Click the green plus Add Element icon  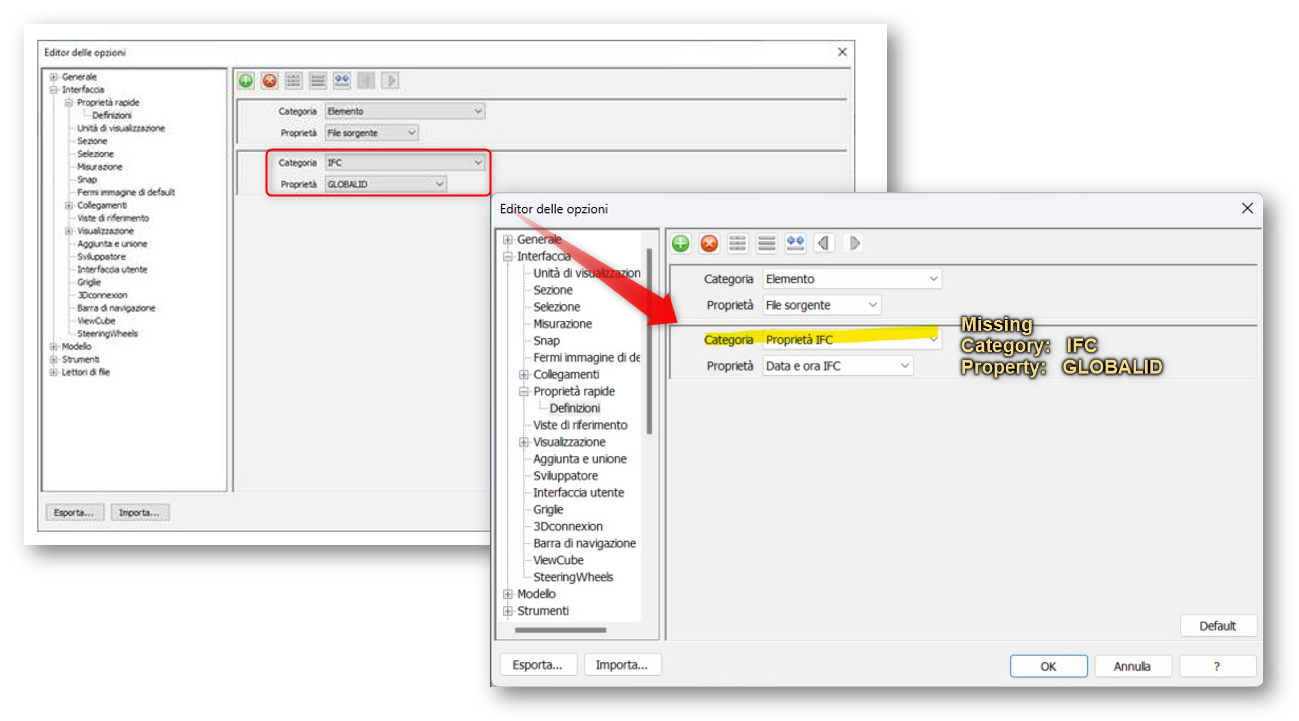[679, 242]
